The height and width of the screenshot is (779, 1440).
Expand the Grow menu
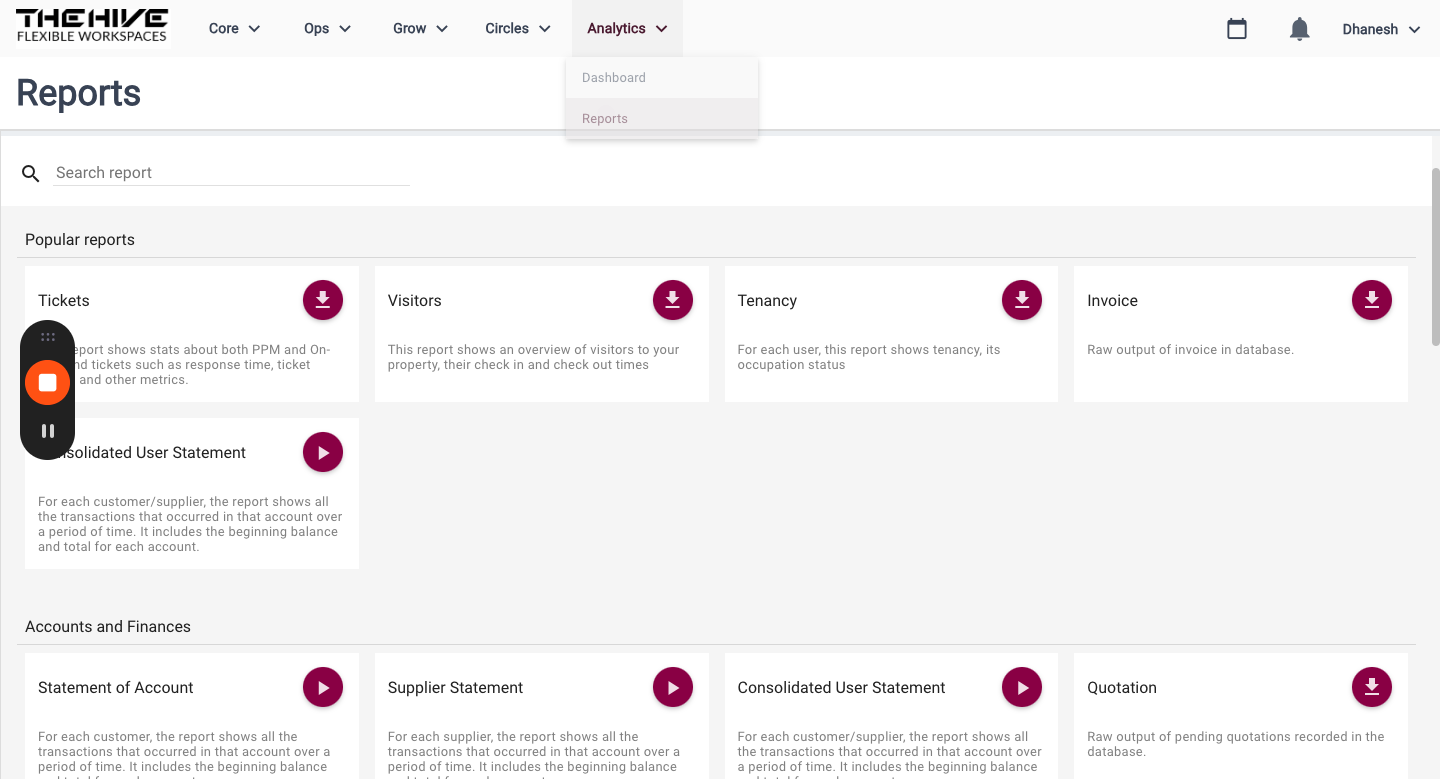(420, 29)
